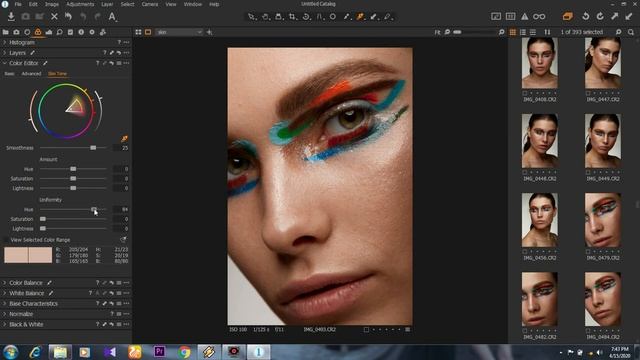
Task: Click the Skin Tone color swatch
Action: [28, 255]
